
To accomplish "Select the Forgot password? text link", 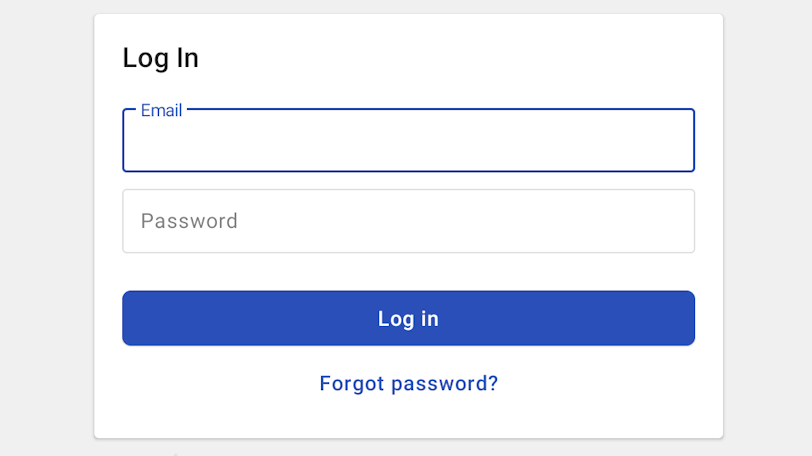I will tap(408, 383).
